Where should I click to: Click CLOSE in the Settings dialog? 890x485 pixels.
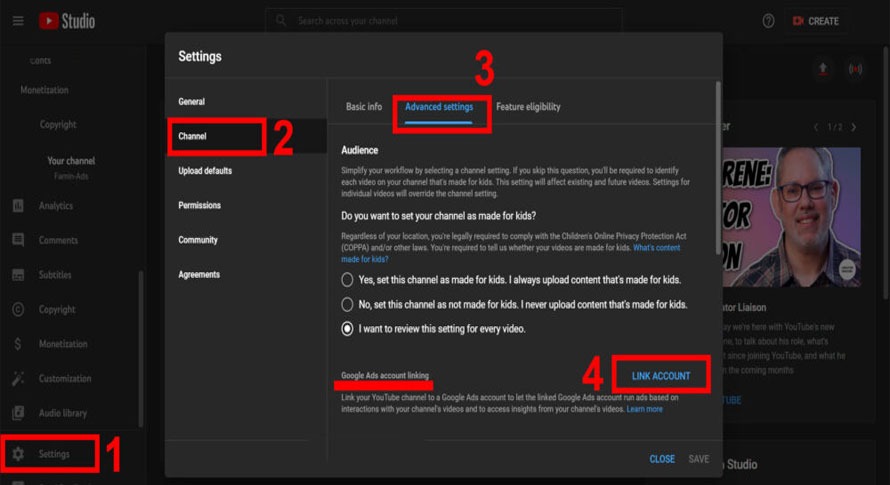(661, 459)
